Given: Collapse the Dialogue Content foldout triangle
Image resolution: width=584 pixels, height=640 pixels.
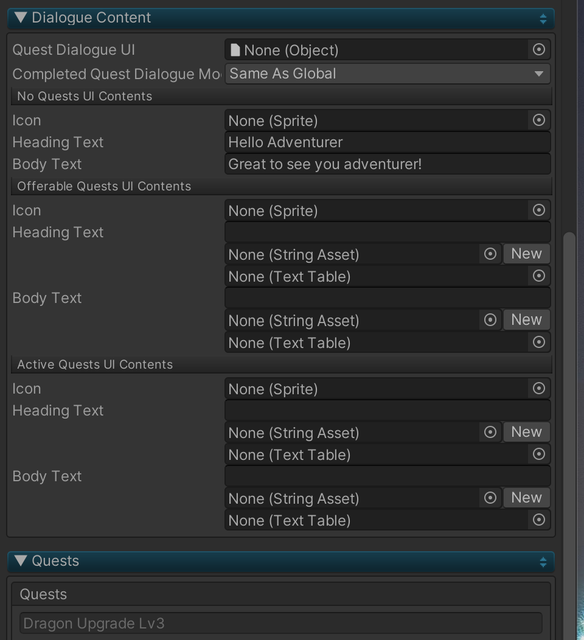Looking at the screenshot, I should (x=20, y=18).
